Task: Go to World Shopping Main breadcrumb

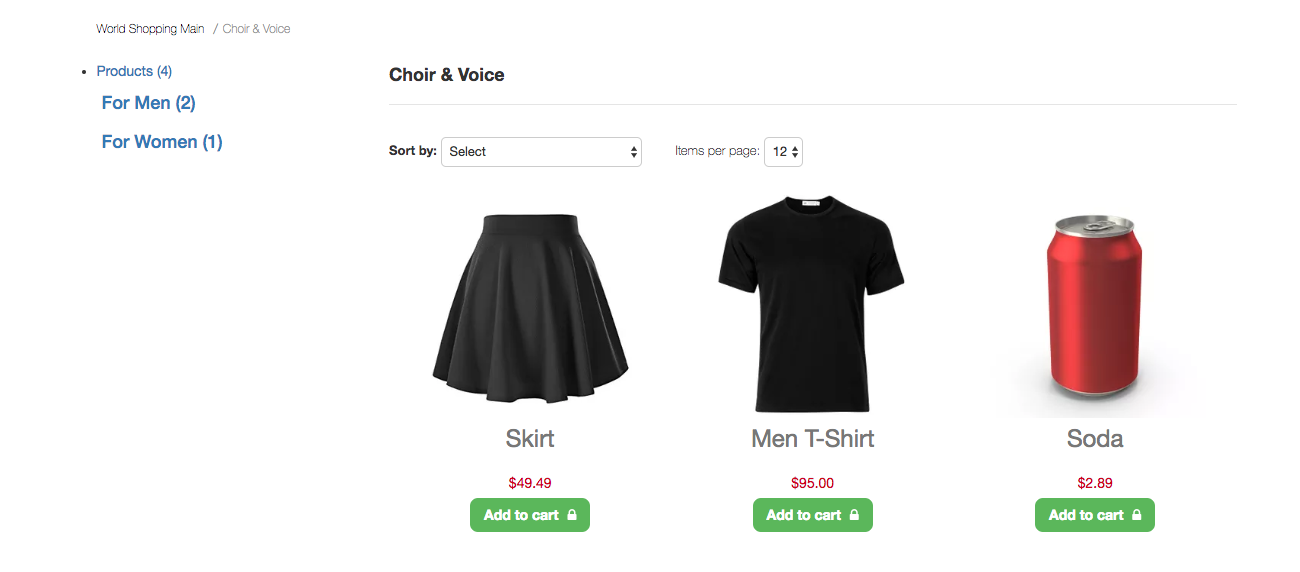Action: tap(150, 29)
